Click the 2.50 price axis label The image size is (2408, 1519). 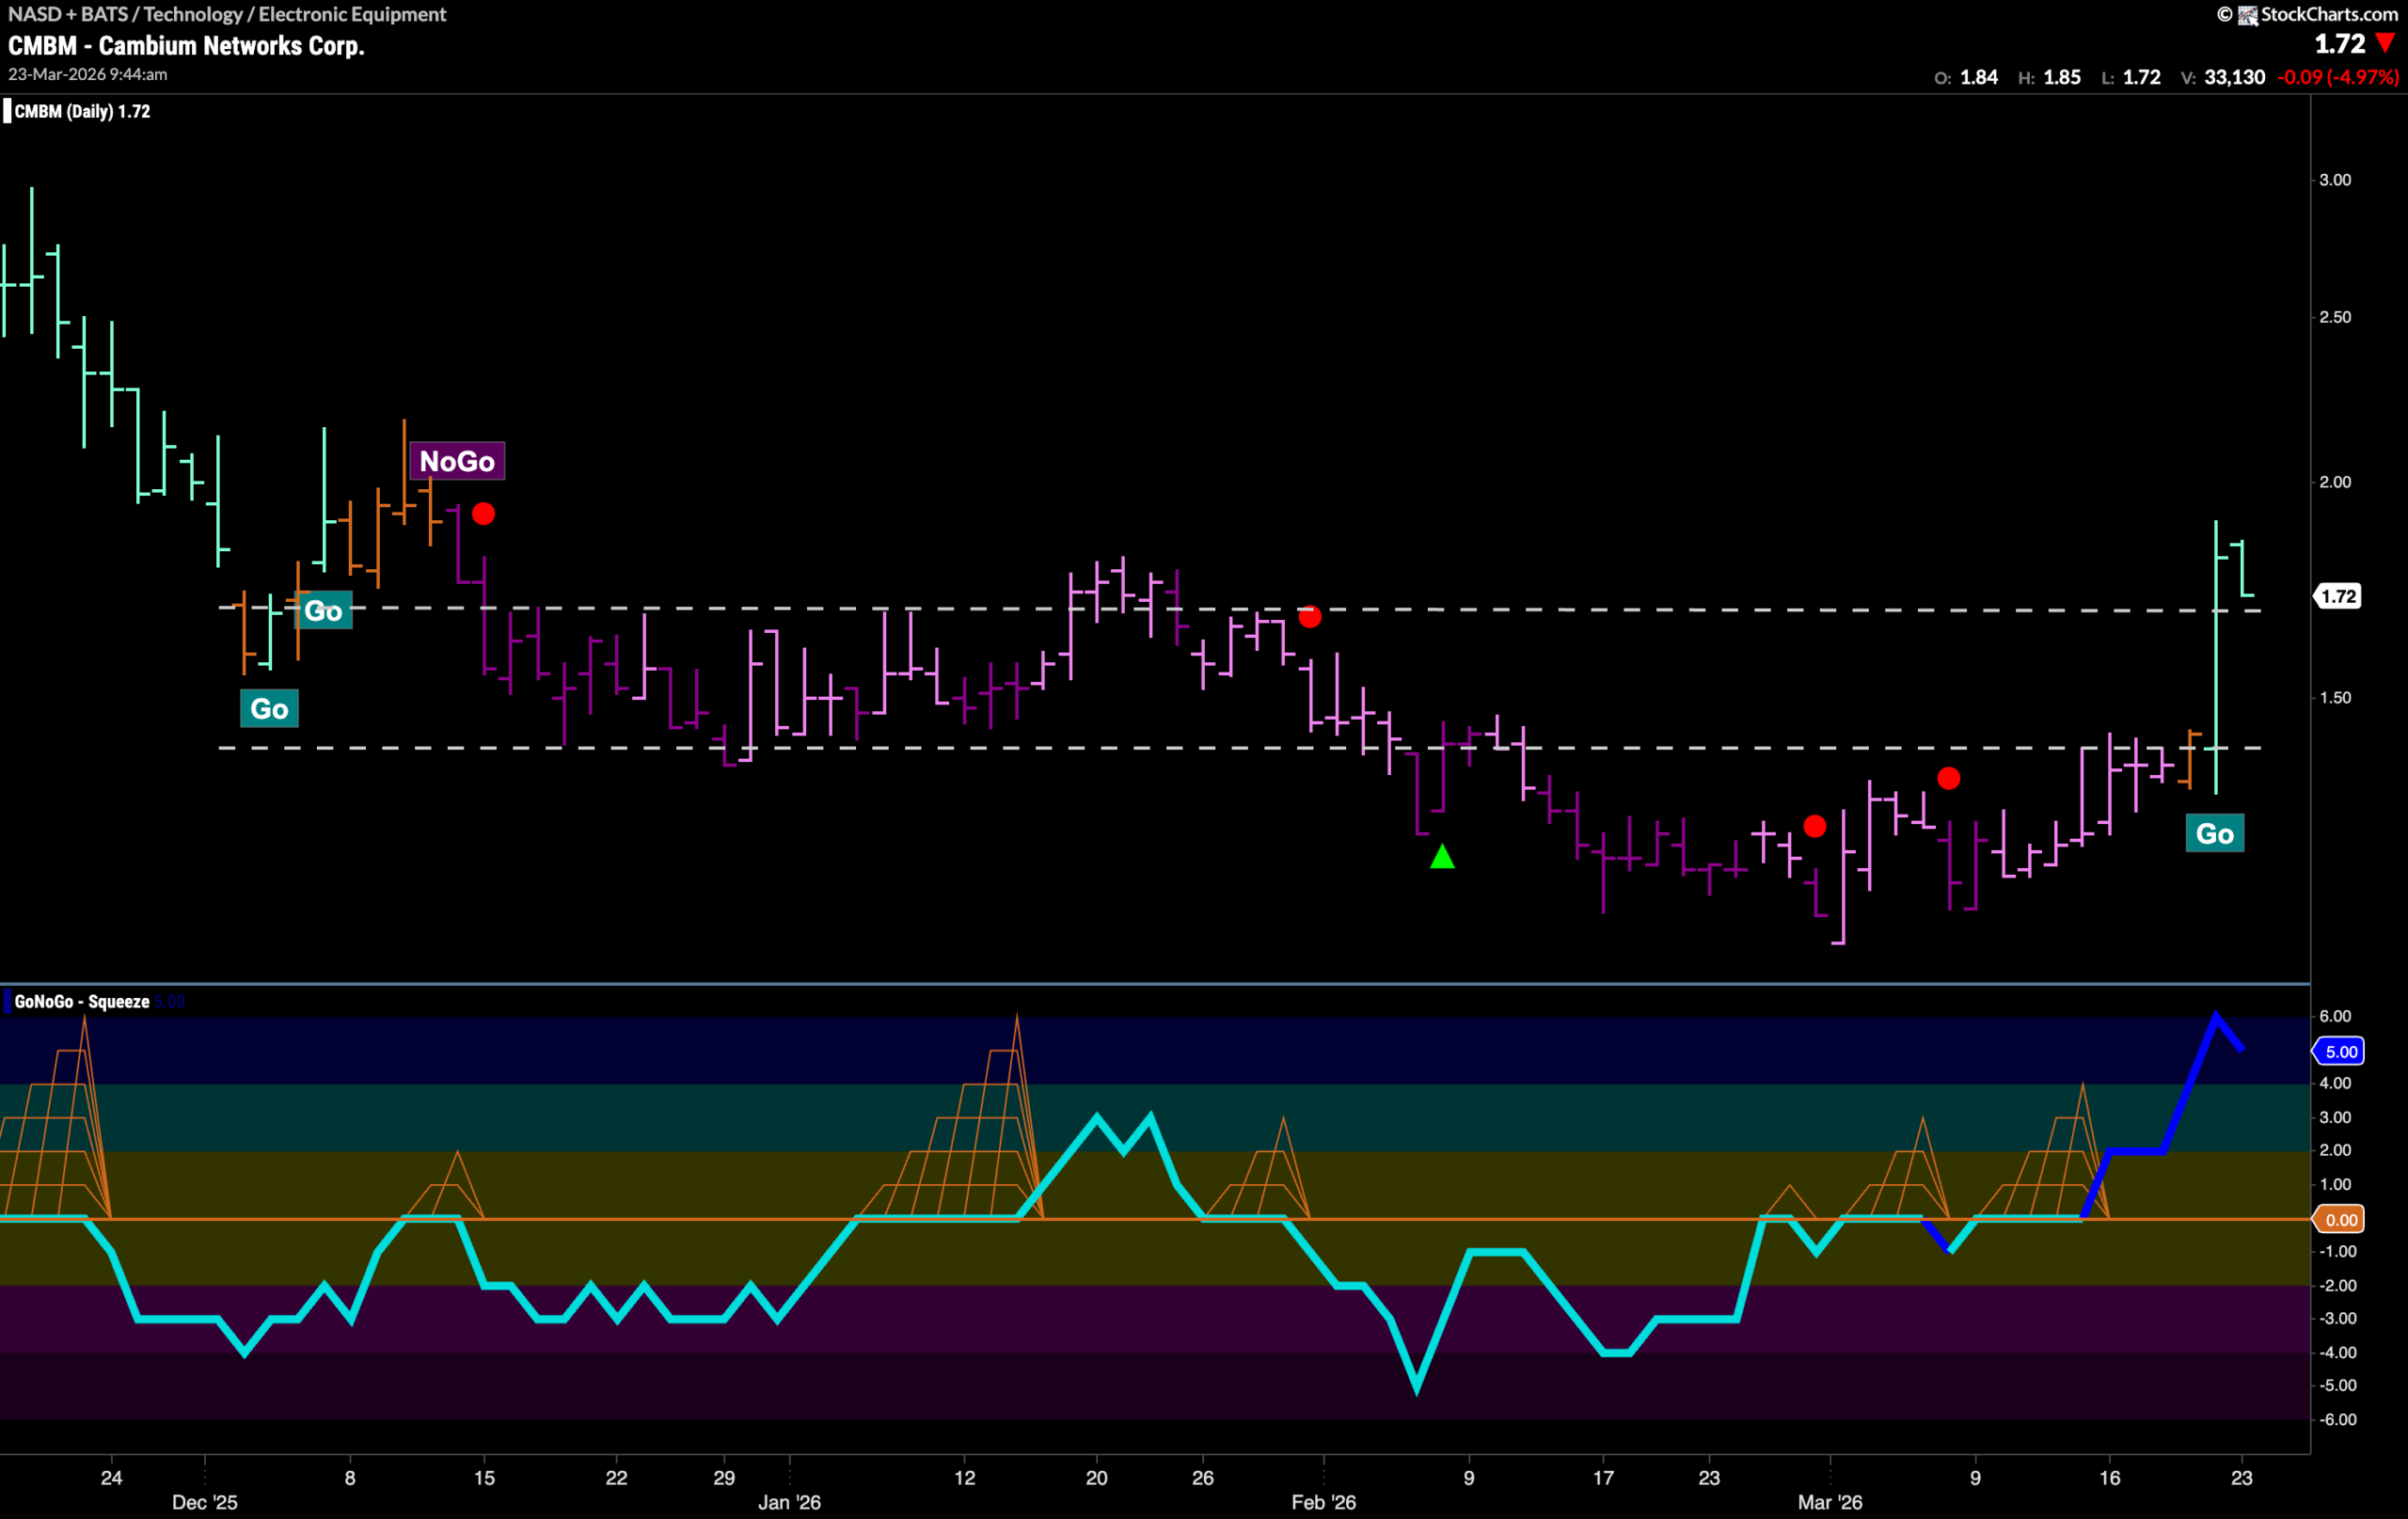(x=2336, y=317)
